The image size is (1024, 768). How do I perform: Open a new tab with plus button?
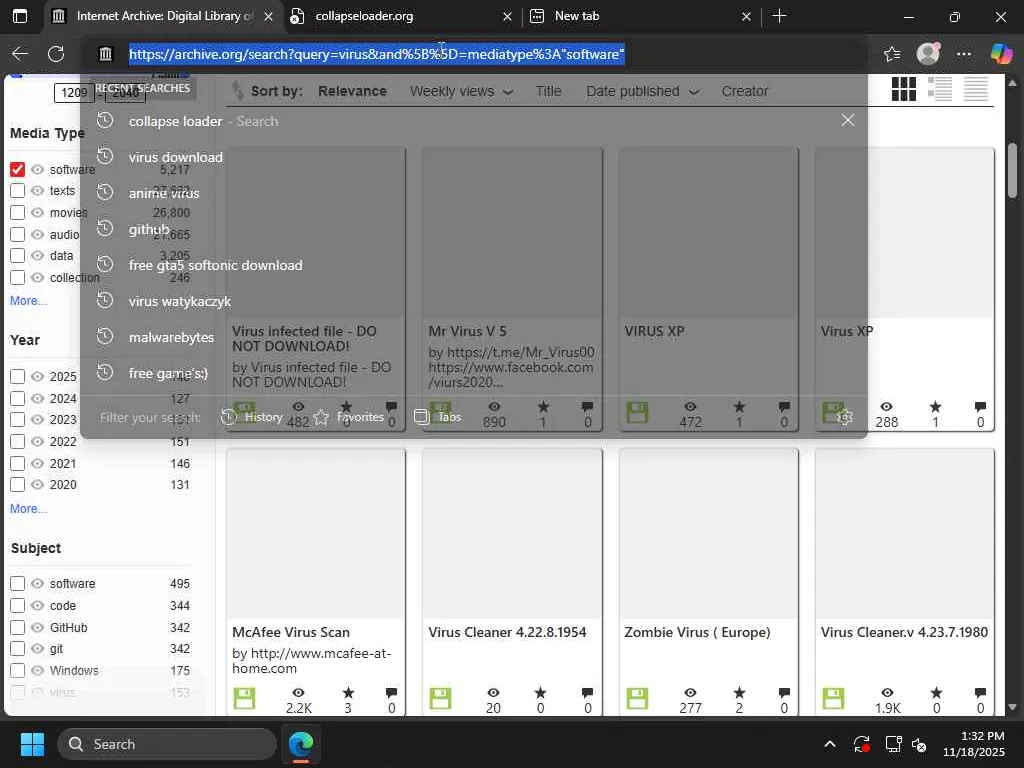pyautogui.click(x=779, y=16)
